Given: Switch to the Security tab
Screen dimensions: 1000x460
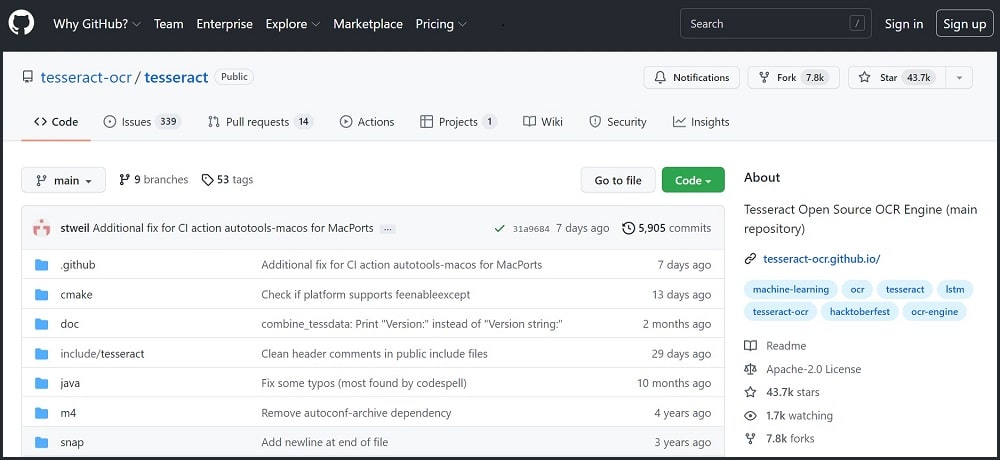Looking at the screenshot, I should pyautogui.click(x=617, y=122).
